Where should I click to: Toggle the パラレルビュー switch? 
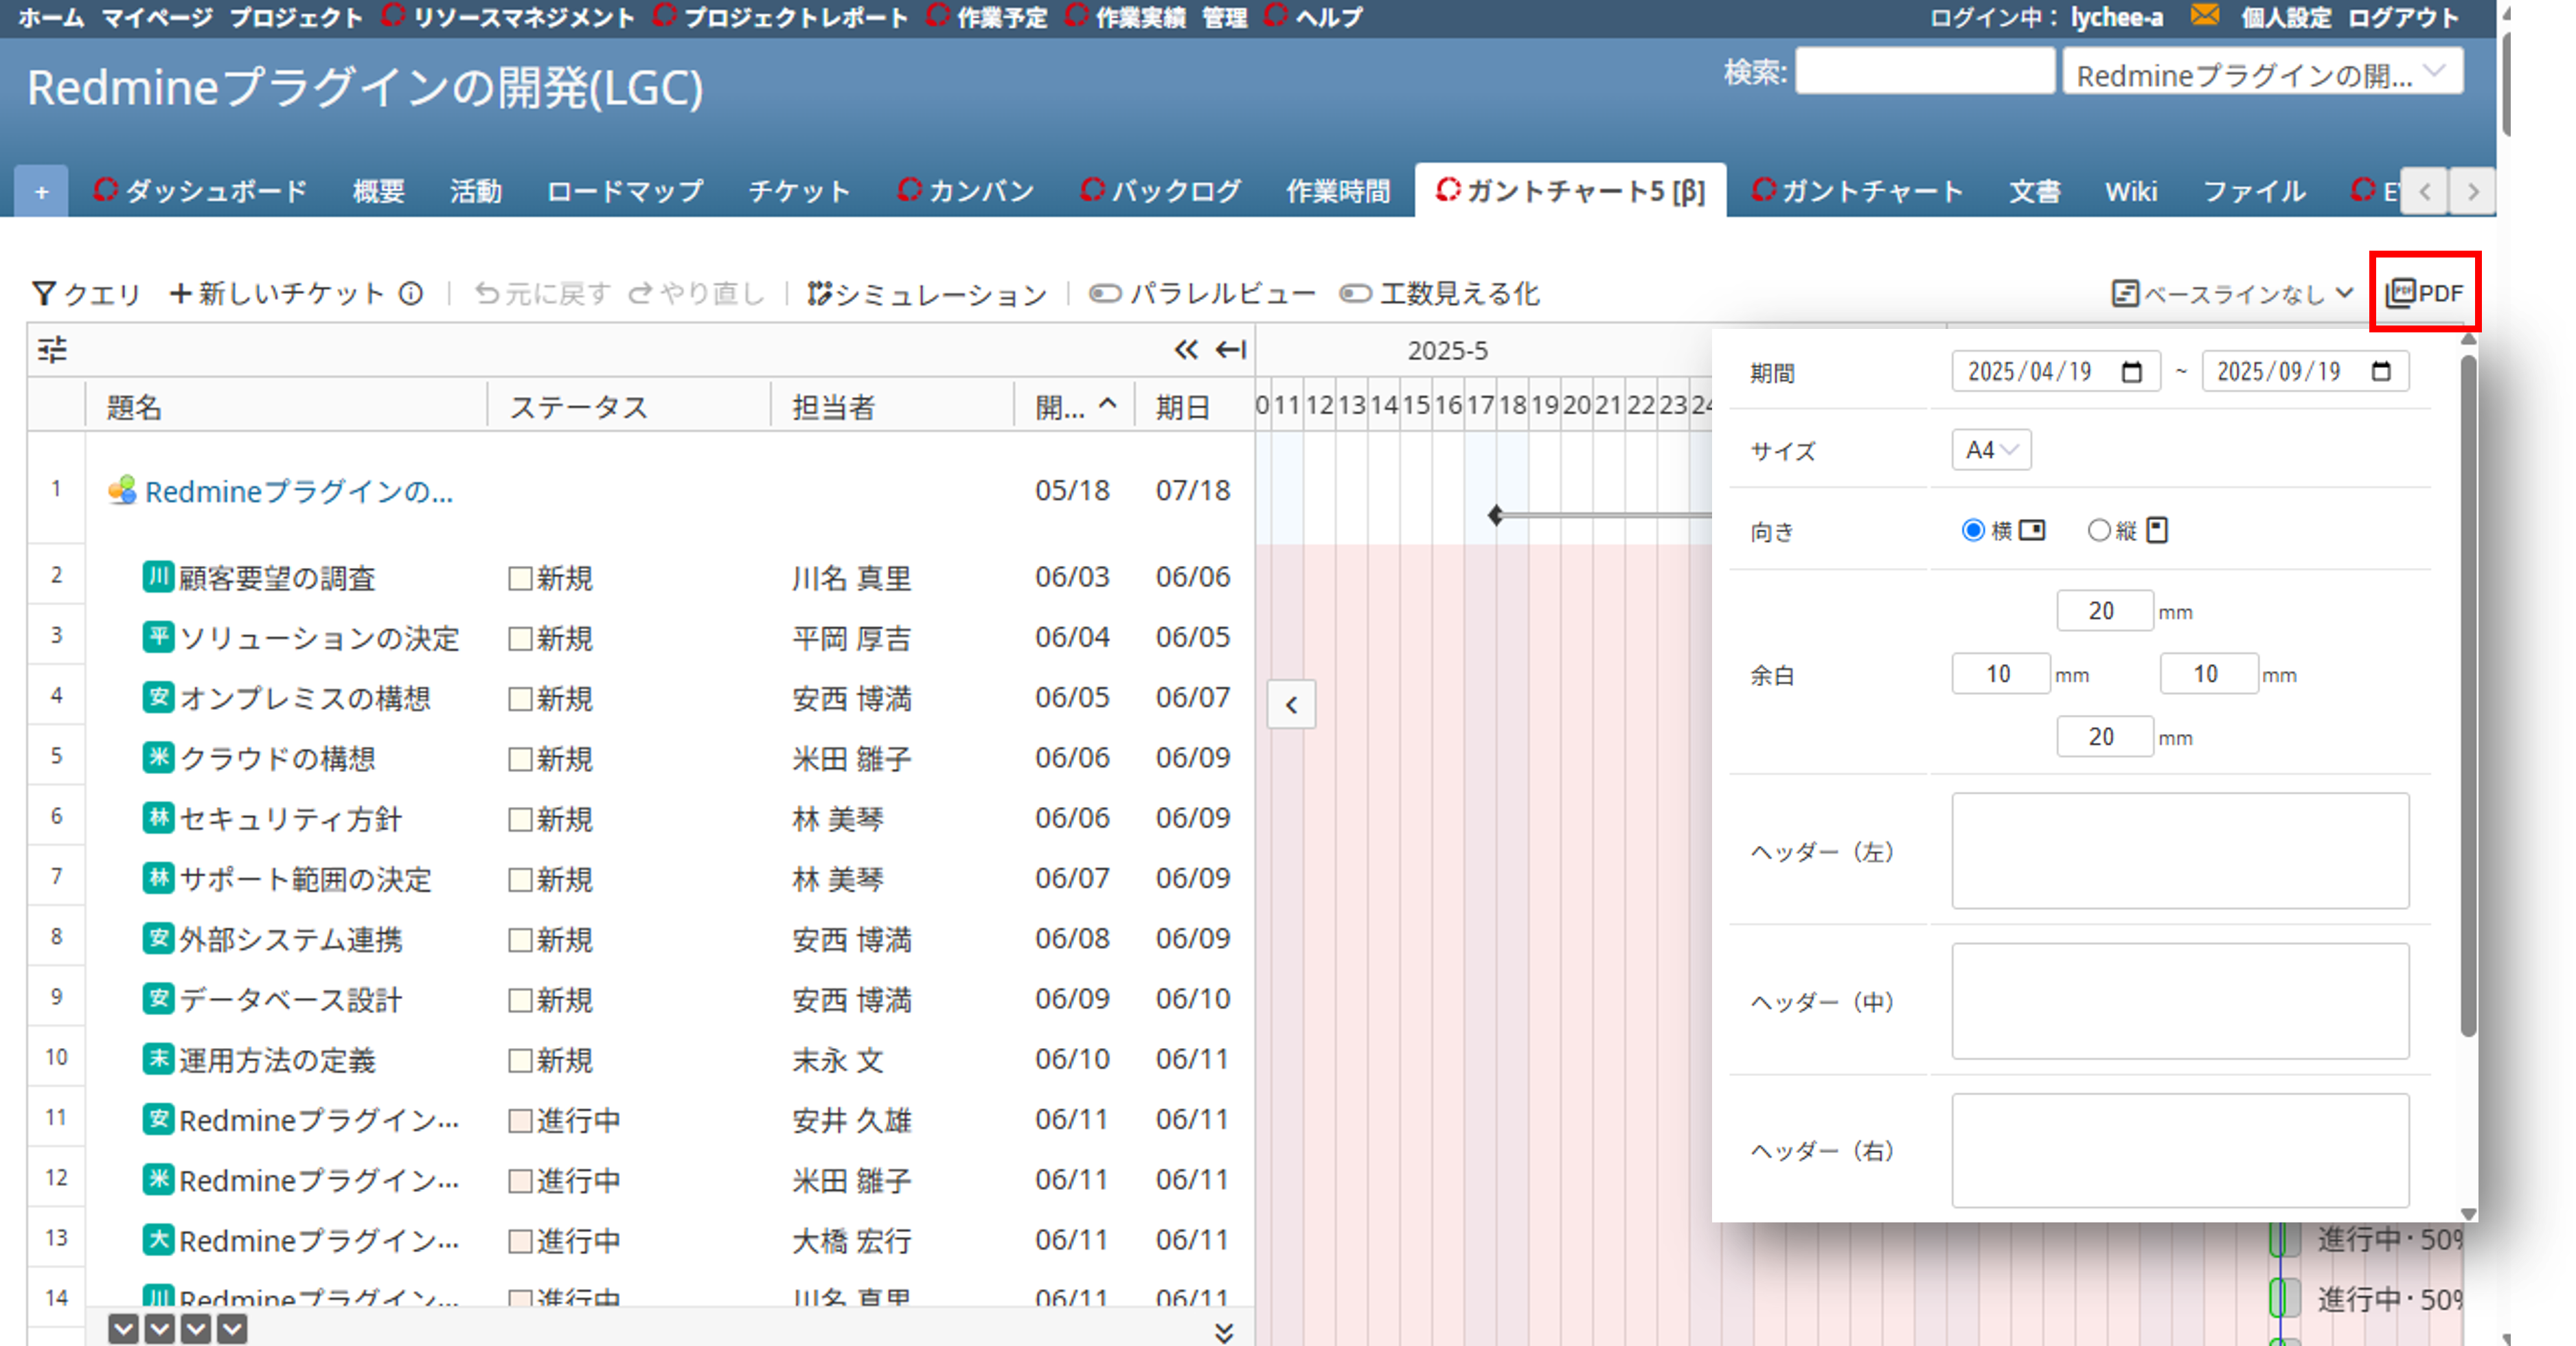tap(1104, 293)
